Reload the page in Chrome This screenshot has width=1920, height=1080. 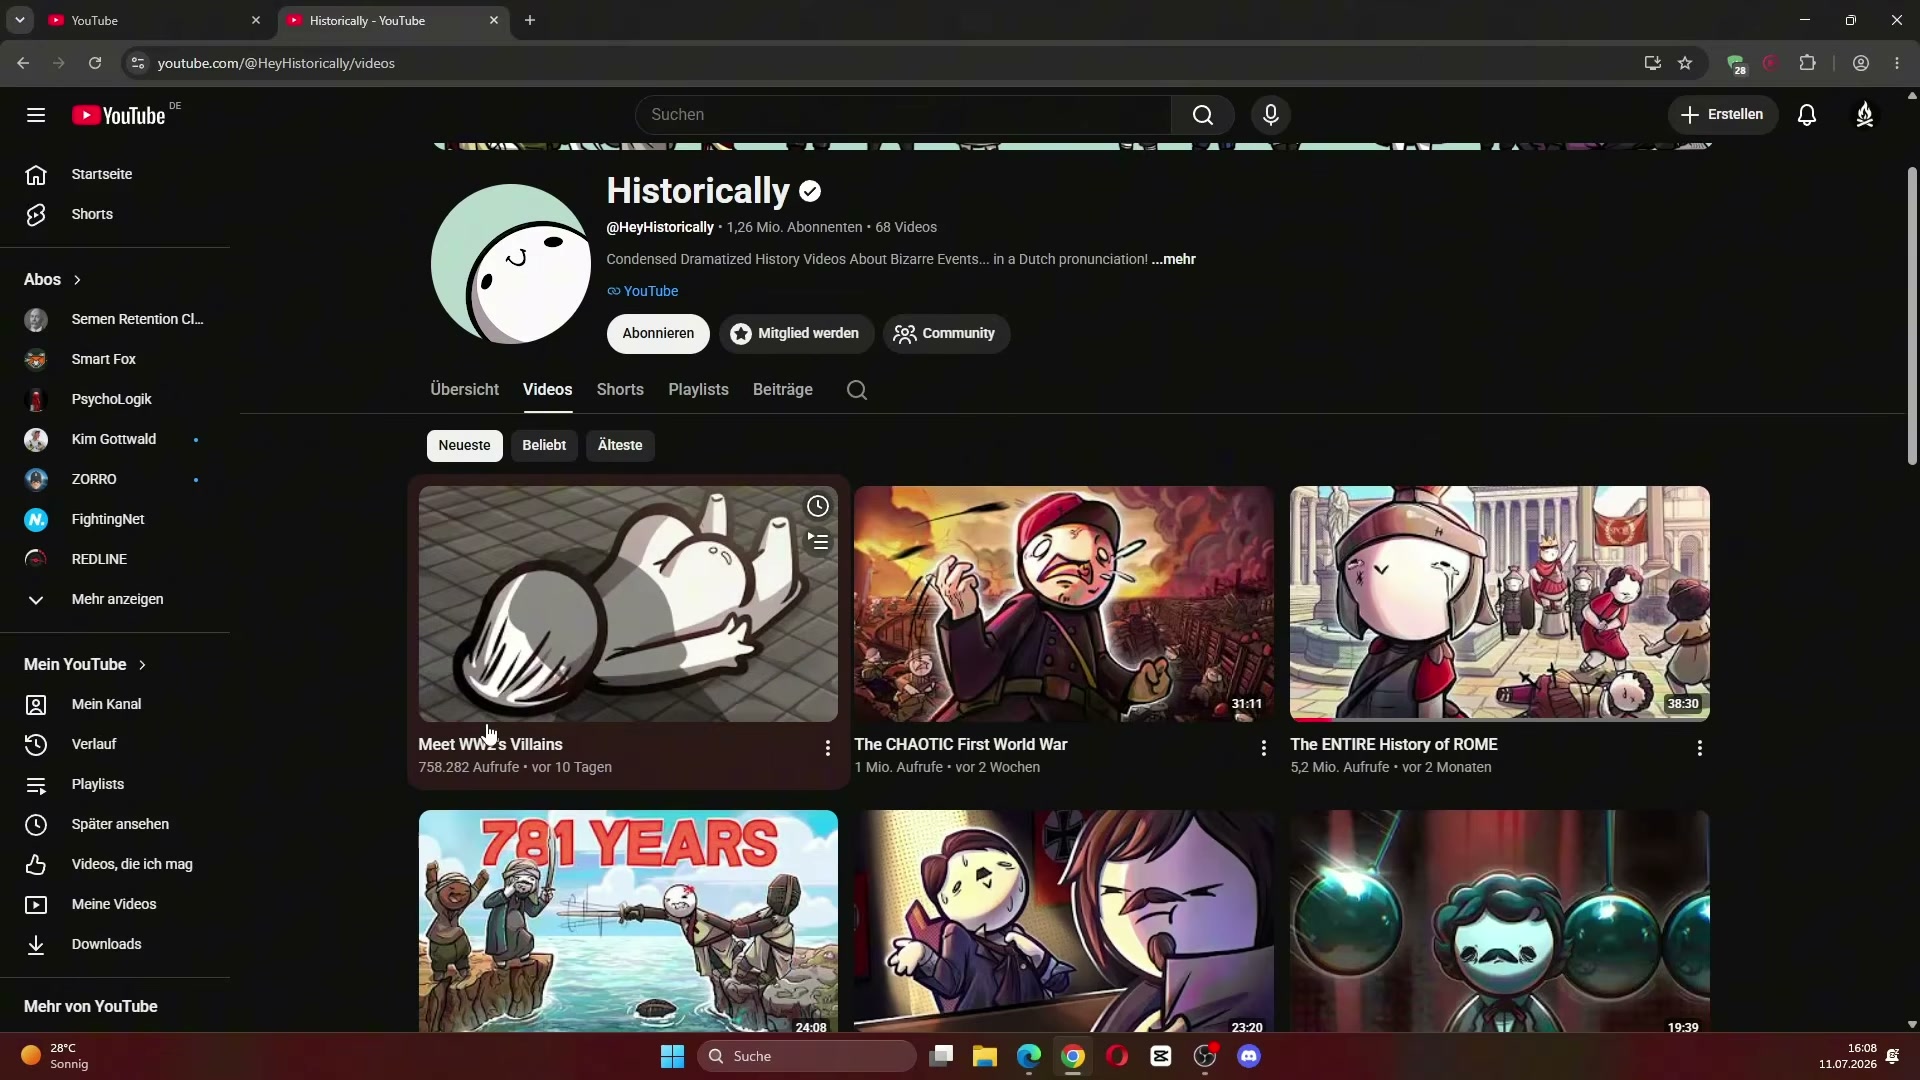point(95,63)
